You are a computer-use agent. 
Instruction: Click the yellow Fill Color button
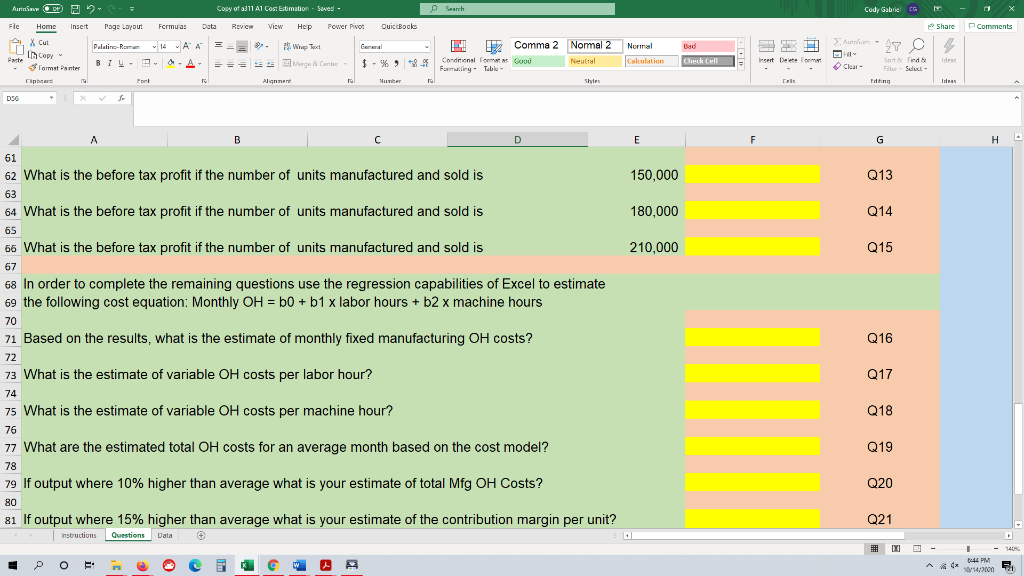(x=170, y=63)
